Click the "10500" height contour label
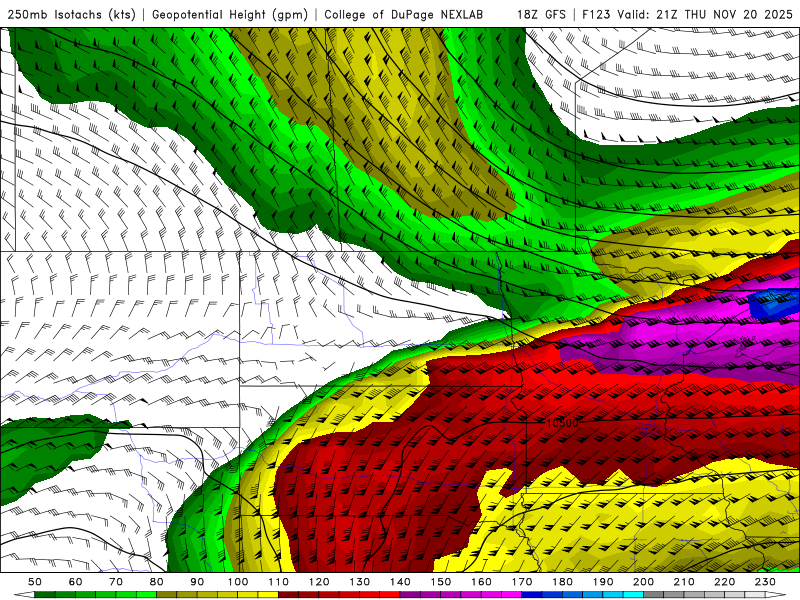This screenshot has height=600, width=800. point(562,423)
